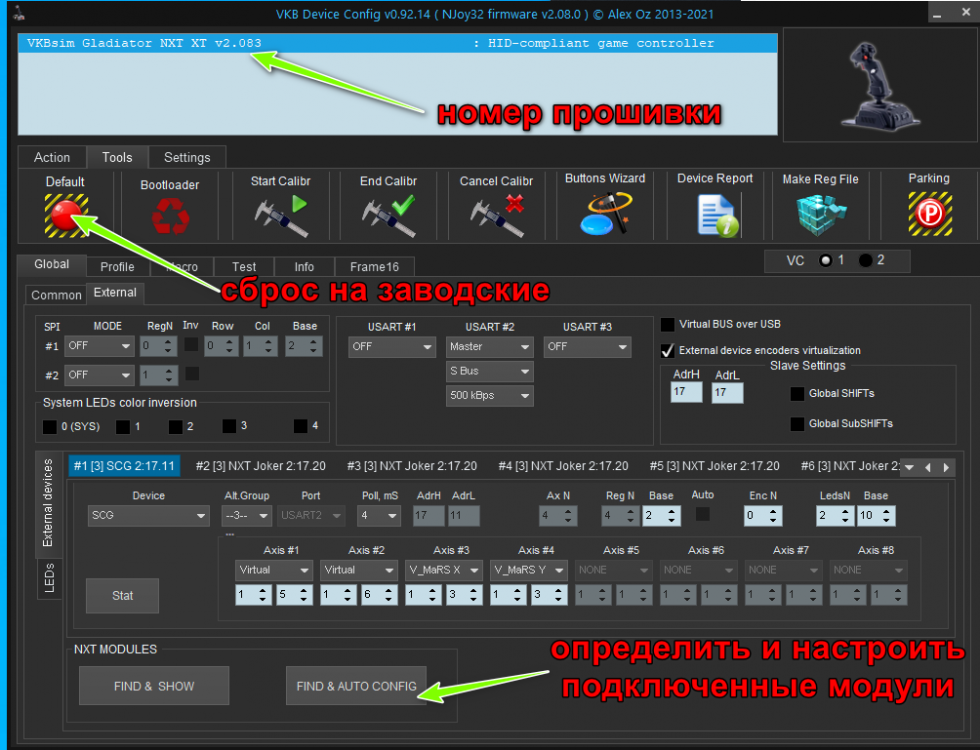Switch to the Action tab
The image size is (980, 750).
[52, 158]
